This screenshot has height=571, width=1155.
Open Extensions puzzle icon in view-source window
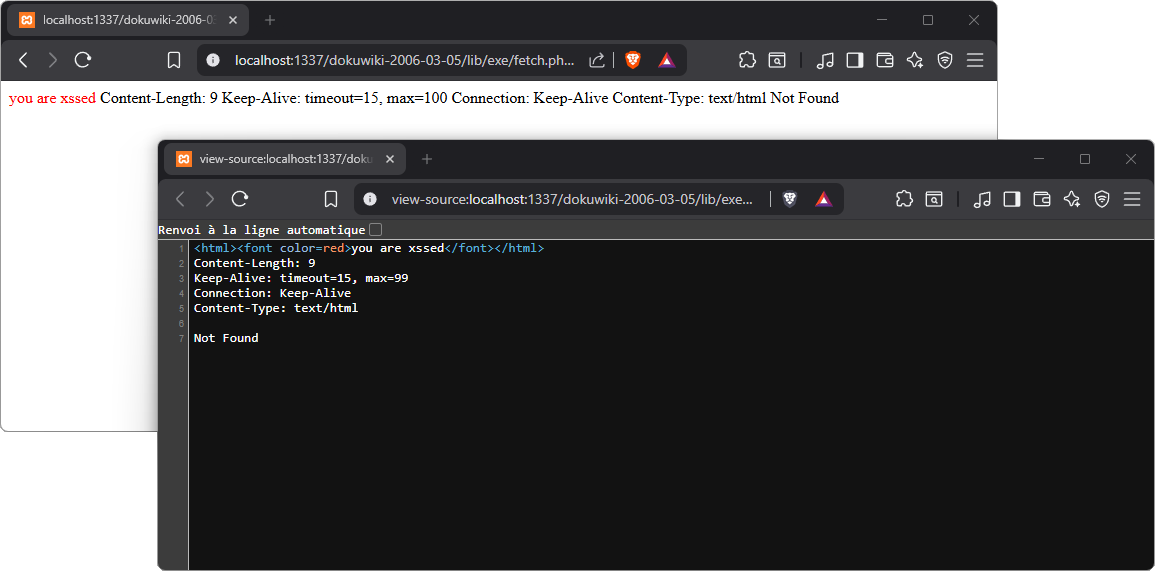[x=904, y=199]
